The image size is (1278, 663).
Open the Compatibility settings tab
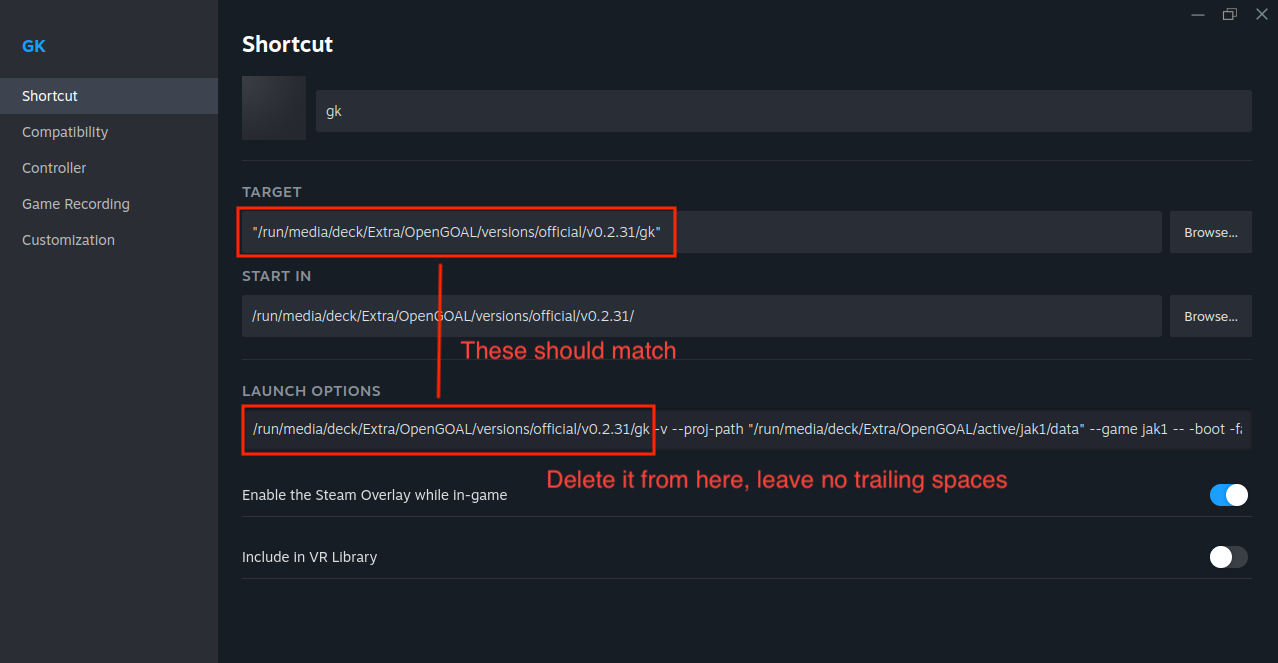(65, 132)
